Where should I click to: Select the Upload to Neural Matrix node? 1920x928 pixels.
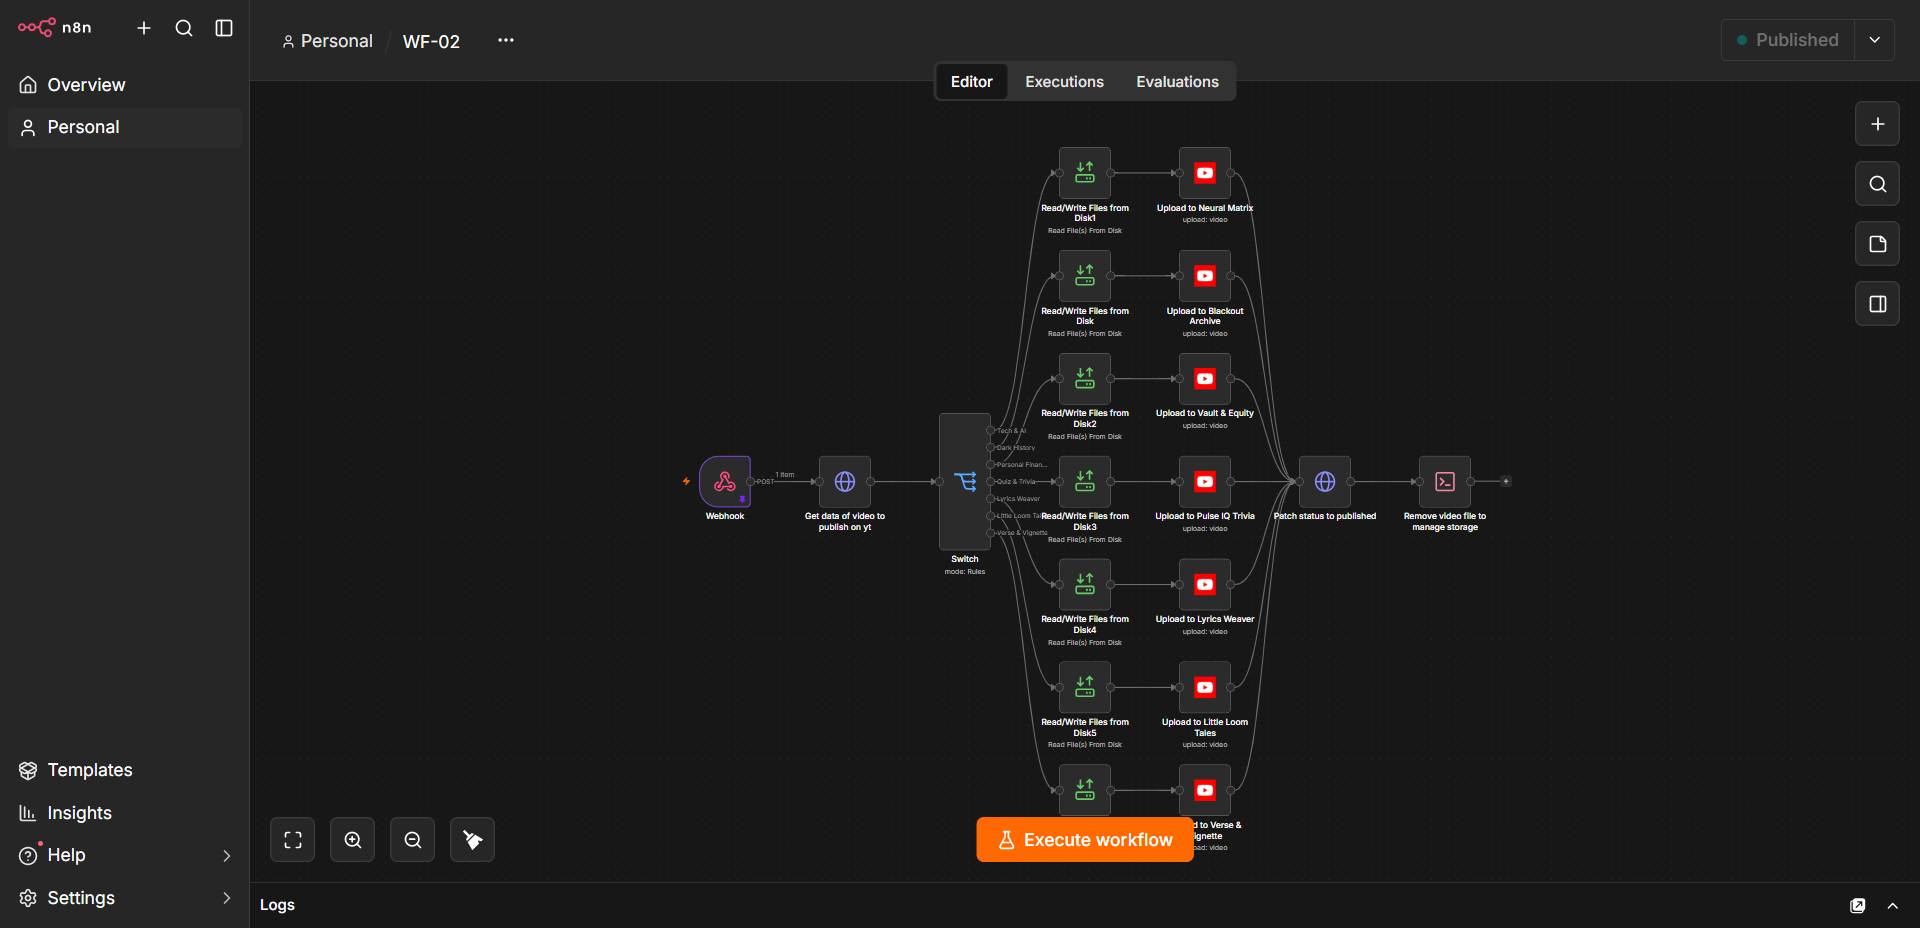1205,173
